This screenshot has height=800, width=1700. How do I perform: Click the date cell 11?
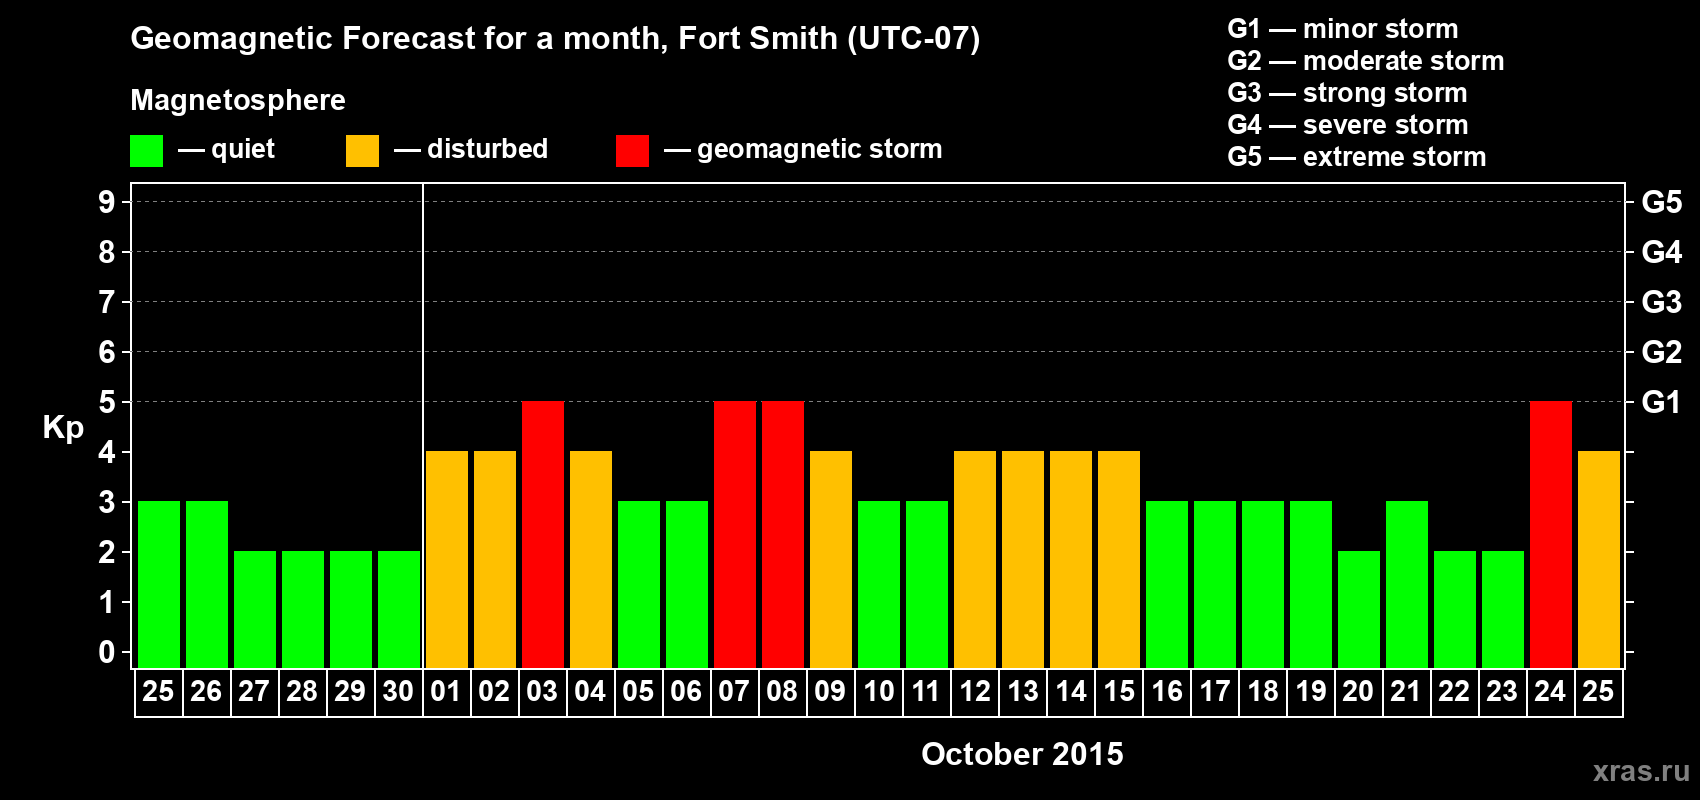pos(926,692)
